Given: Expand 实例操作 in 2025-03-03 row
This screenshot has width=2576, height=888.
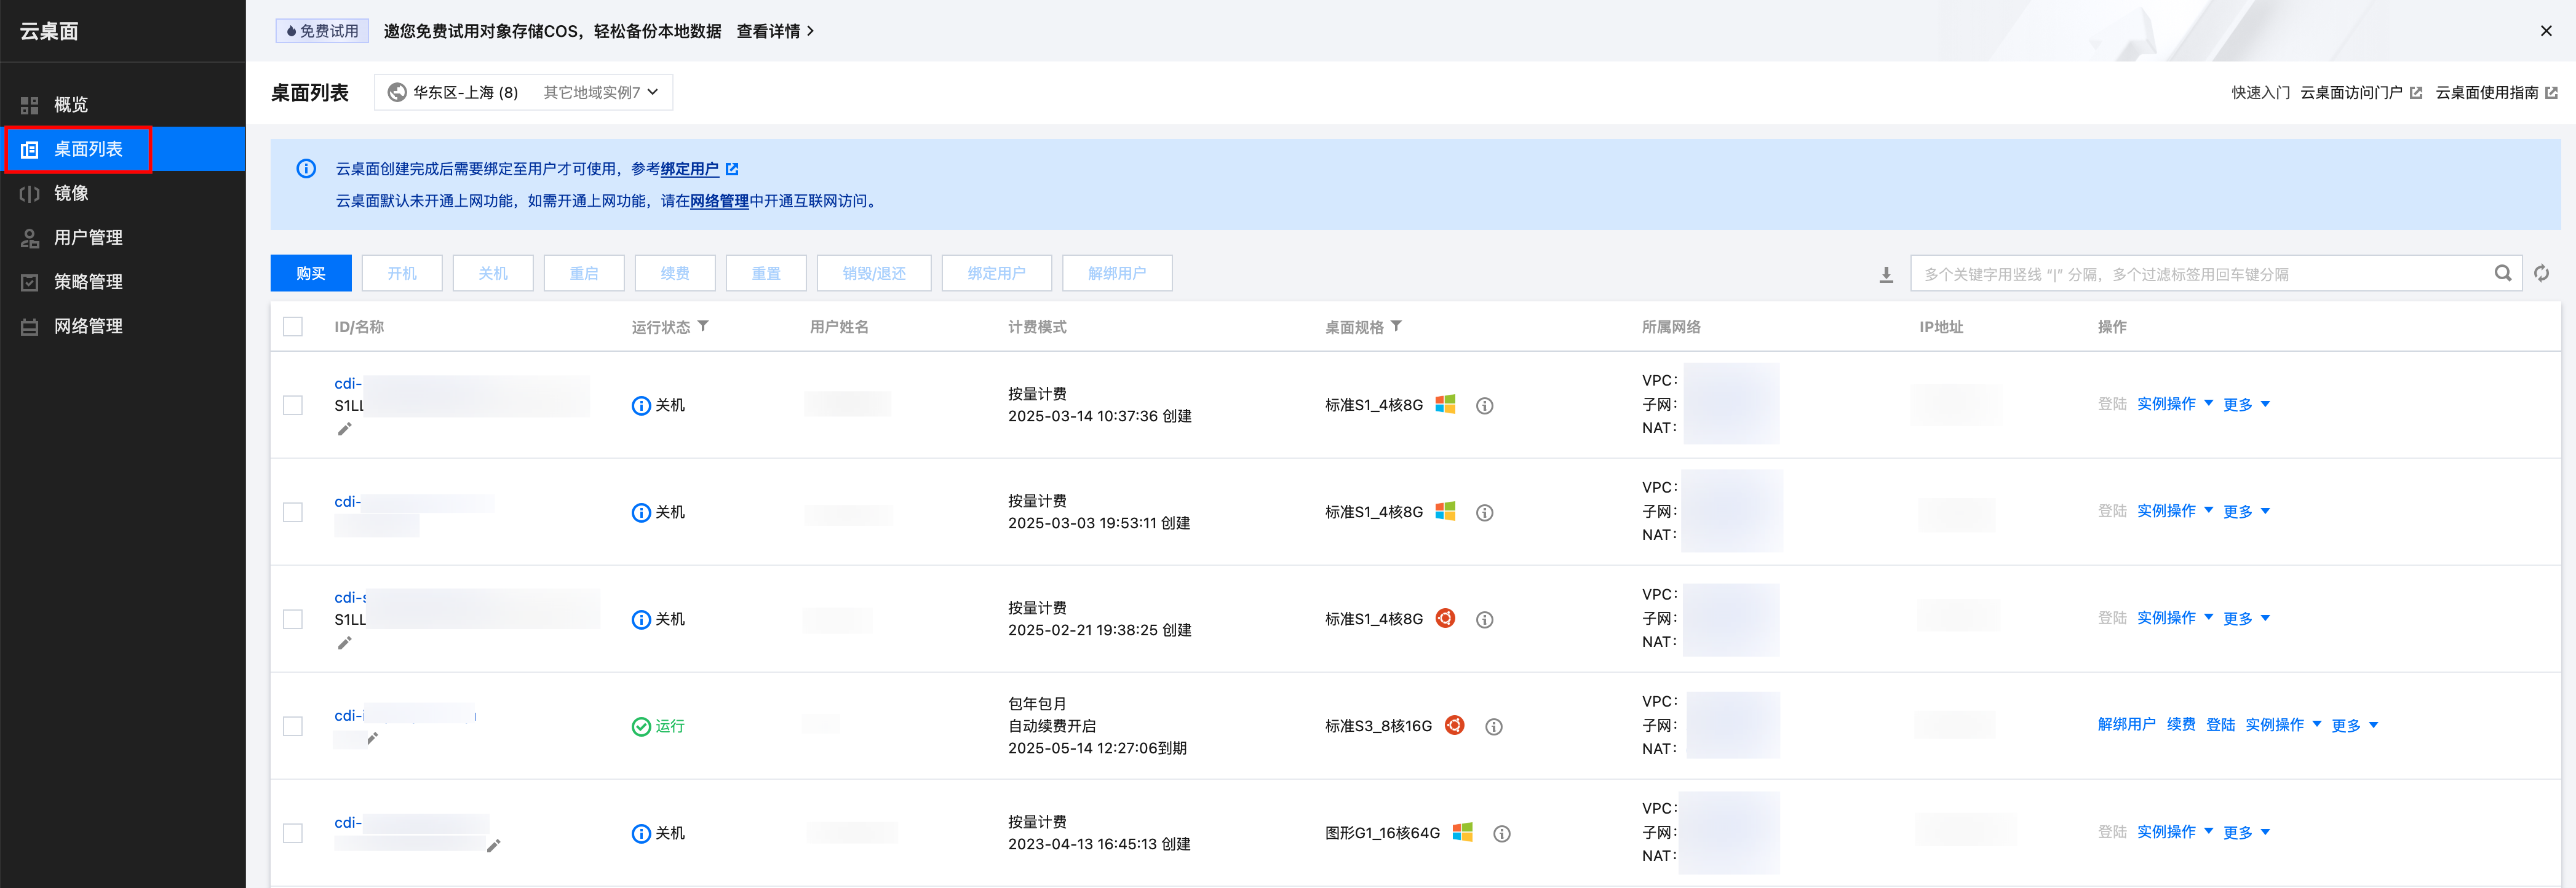Looking at the screenshot, I should click(x=2175, y=511).
